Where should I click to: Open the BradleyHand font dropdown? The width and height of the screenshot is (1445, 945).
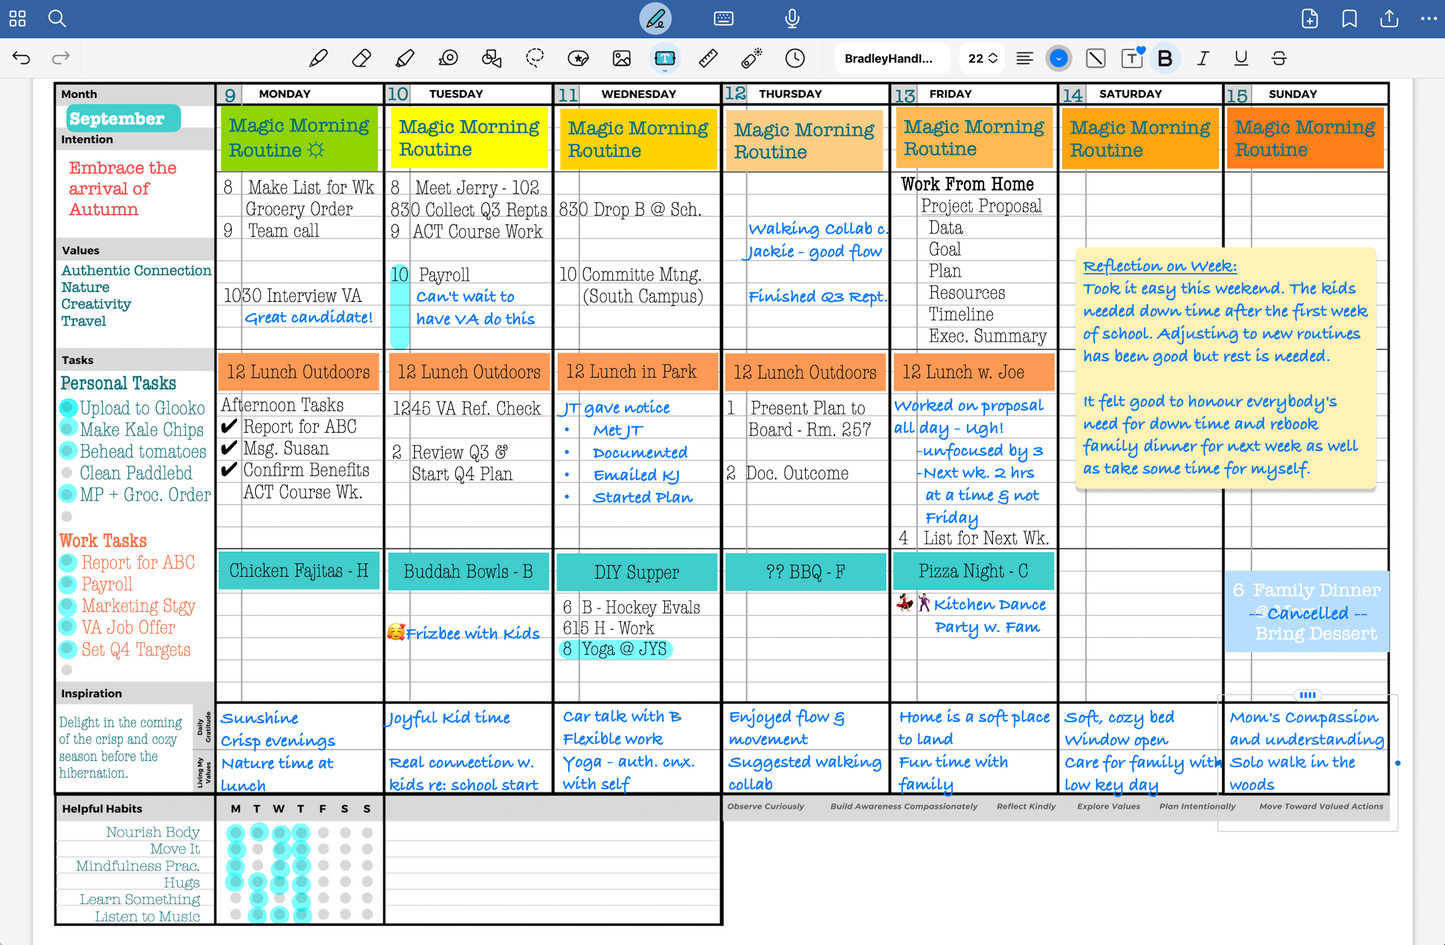coord(889,59)
